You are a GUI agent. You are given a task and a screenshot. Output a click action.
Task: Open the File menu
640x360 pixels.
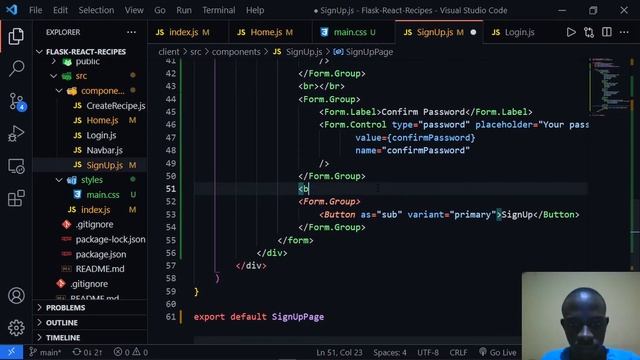36,10
